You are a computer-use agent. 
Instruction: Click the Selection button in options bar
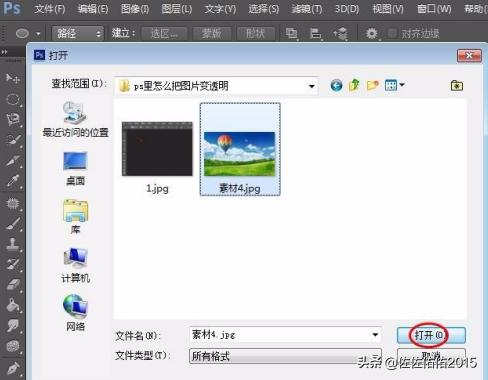click(164, 33)
